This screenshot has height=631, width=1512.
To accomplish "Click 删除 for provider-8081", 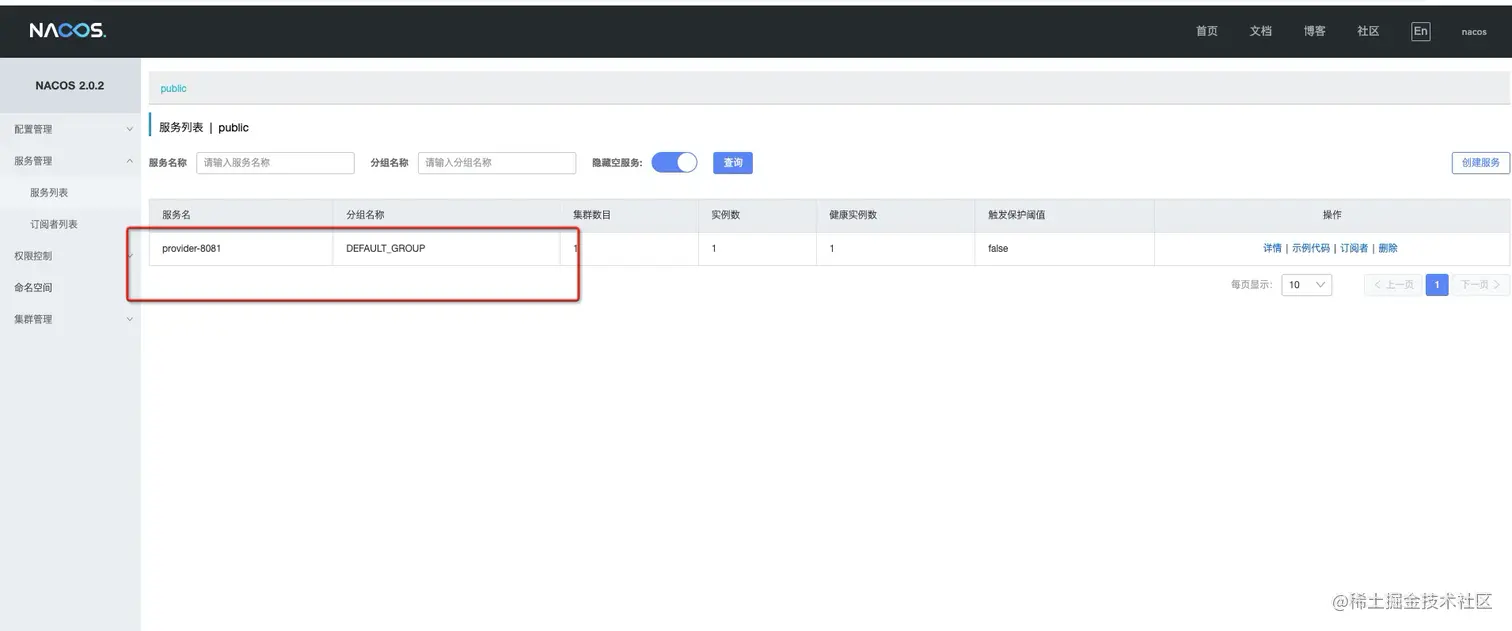I will pos(1388,248).
